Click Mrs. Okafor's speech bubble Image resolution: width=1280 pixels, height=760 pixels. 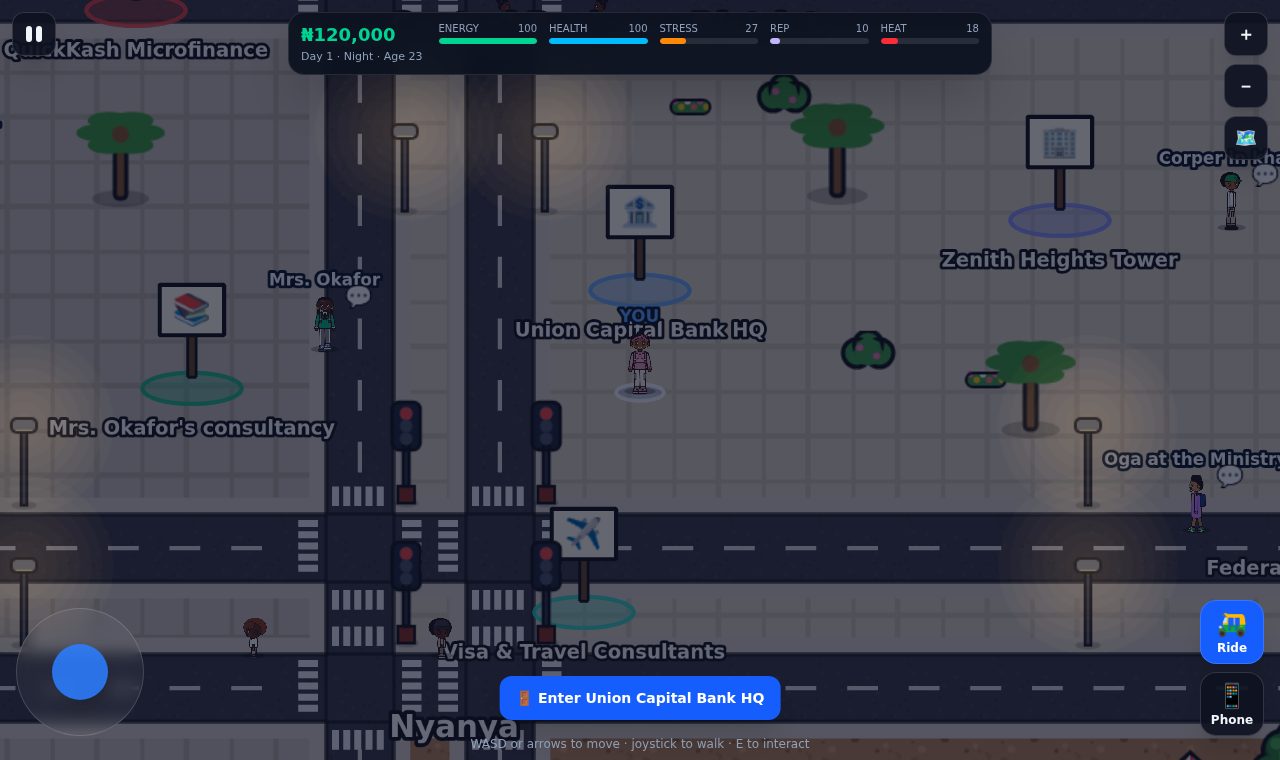click(x=358, y=296)
